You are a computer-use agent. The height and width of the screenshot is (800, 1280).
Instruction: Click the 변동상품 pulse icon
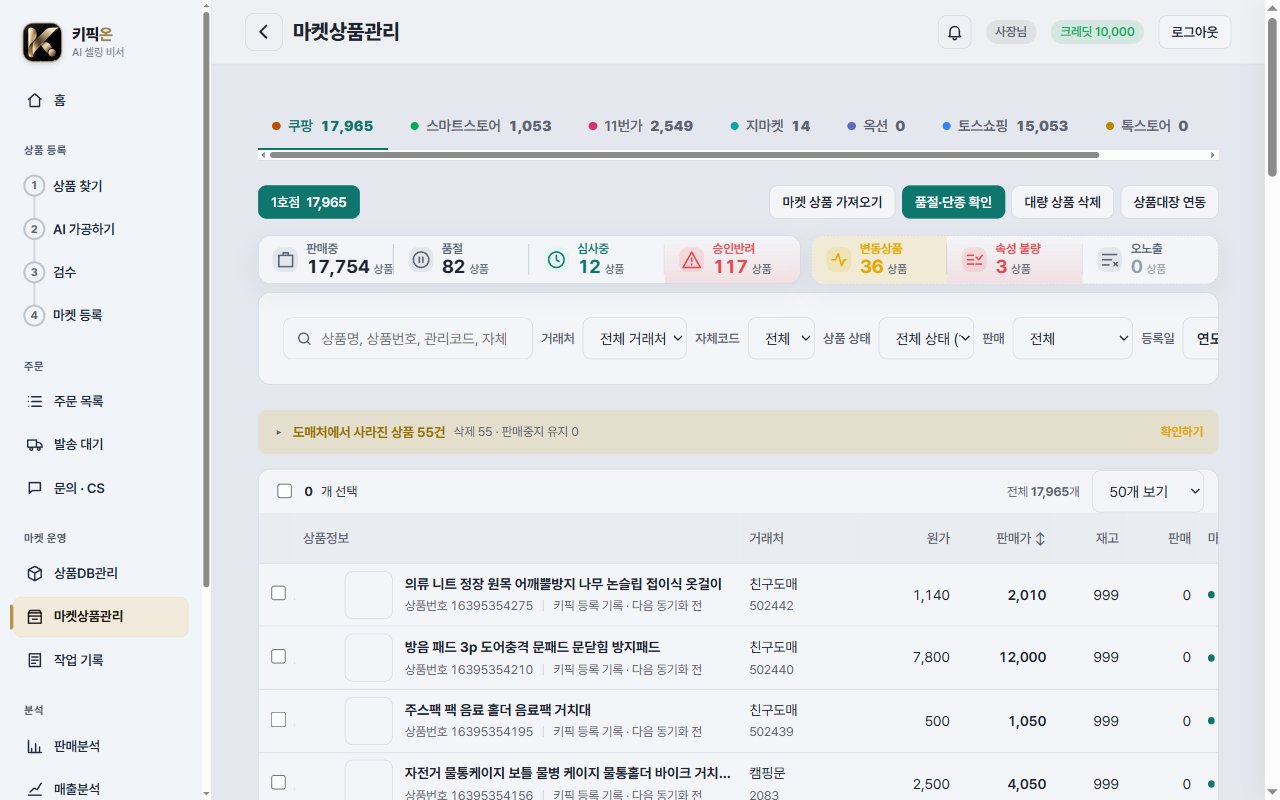[x=838, y=260]
